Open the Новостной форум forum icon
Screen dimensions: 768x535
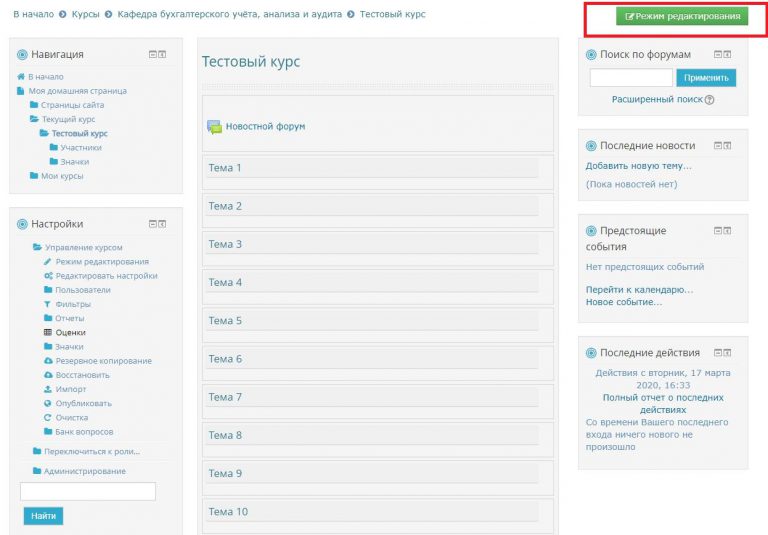[x=214, y=127]
